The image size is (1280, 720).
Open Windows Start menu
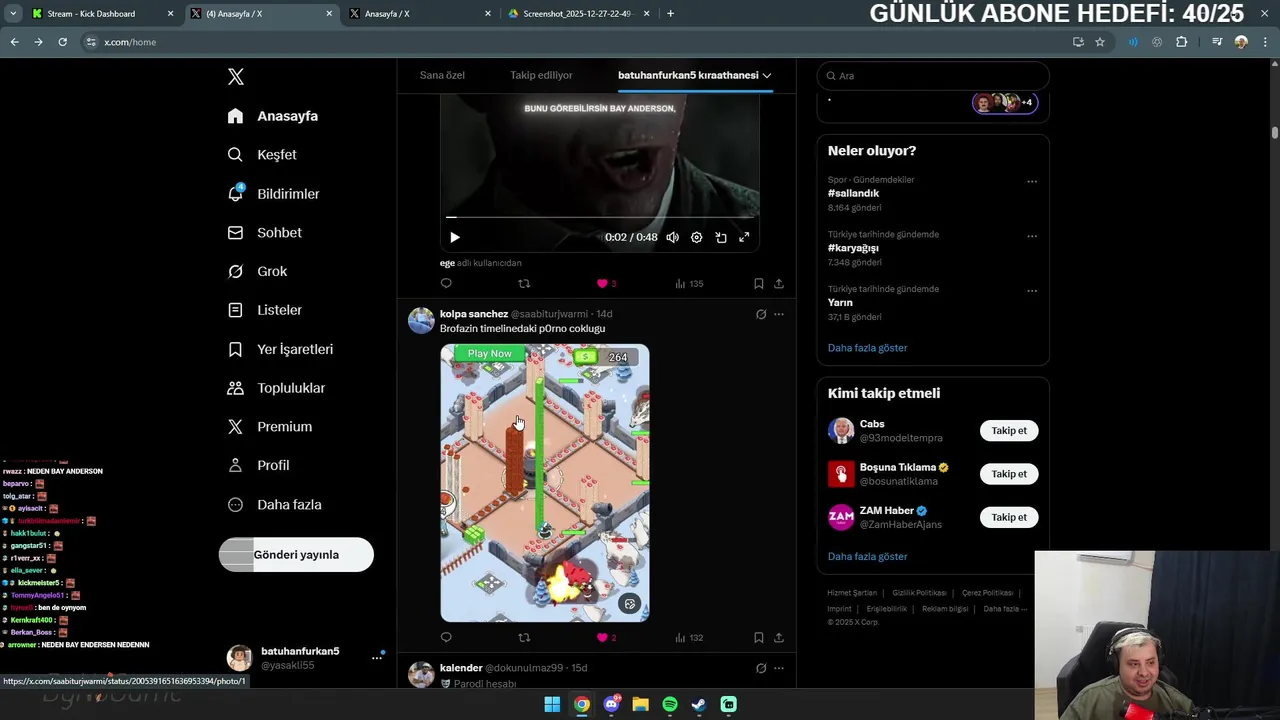pyautogui.click(x=552, y=705)
